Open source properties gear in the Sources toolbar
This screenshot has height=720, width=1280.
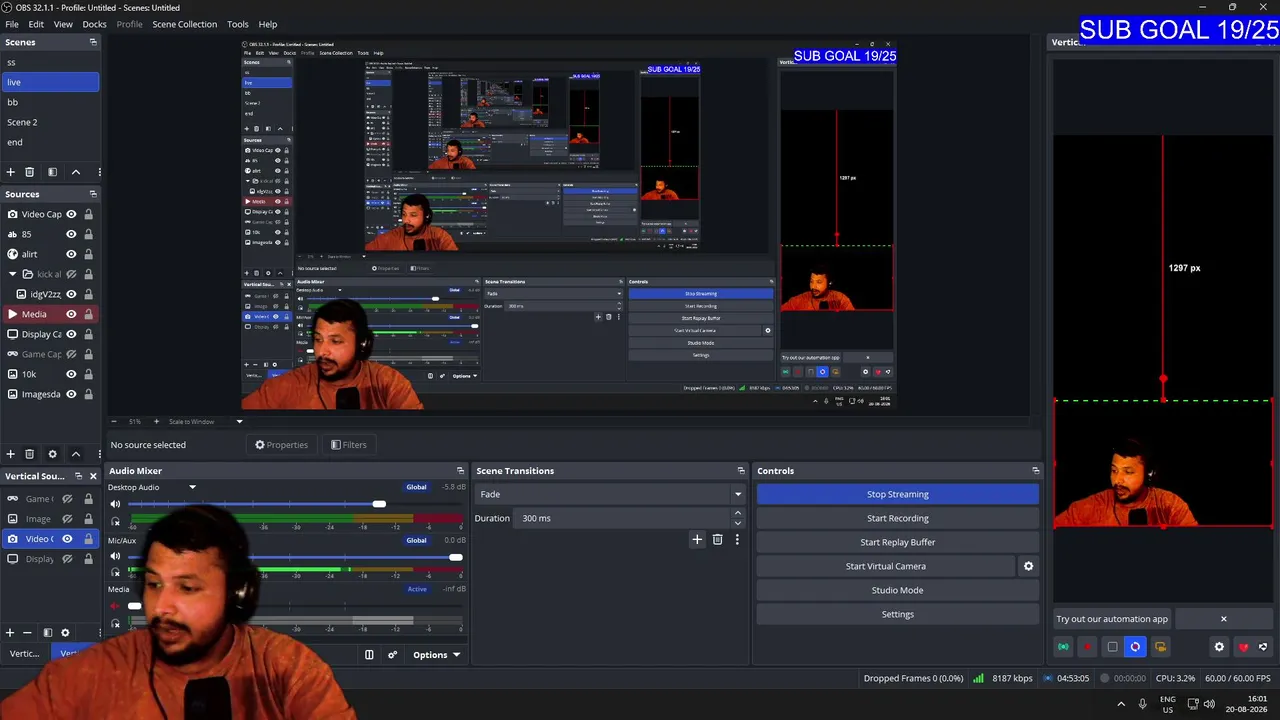[x=52, y=454]
